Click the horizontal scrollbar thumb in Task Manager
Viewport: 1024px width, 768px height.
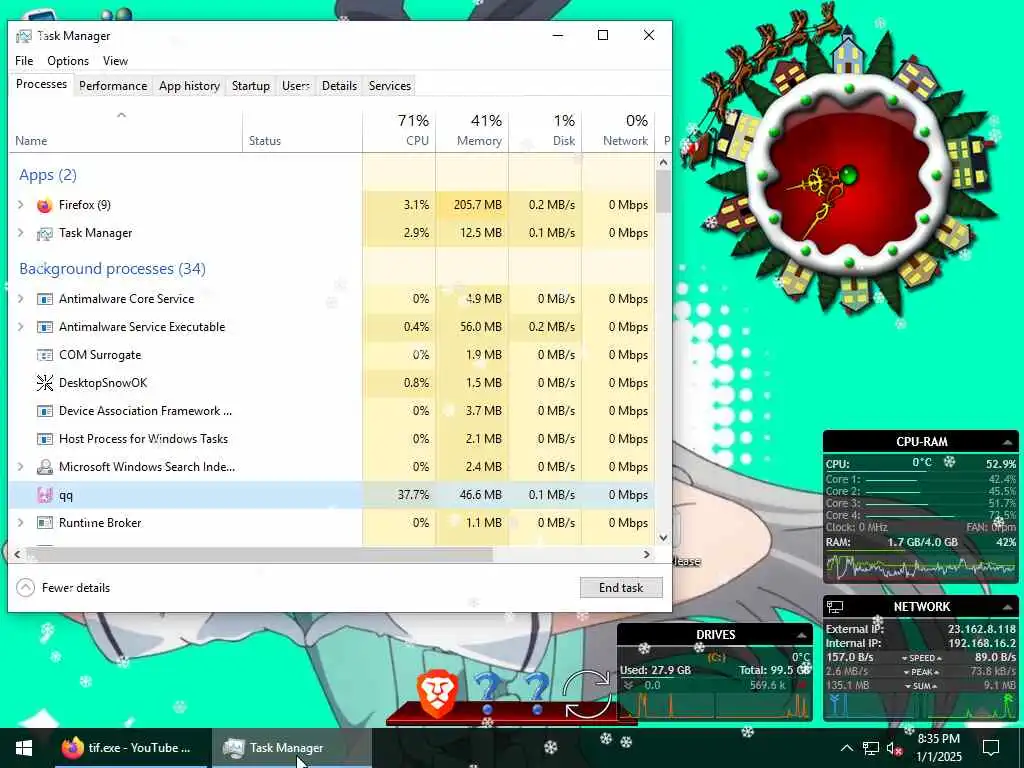coord(260,554)
